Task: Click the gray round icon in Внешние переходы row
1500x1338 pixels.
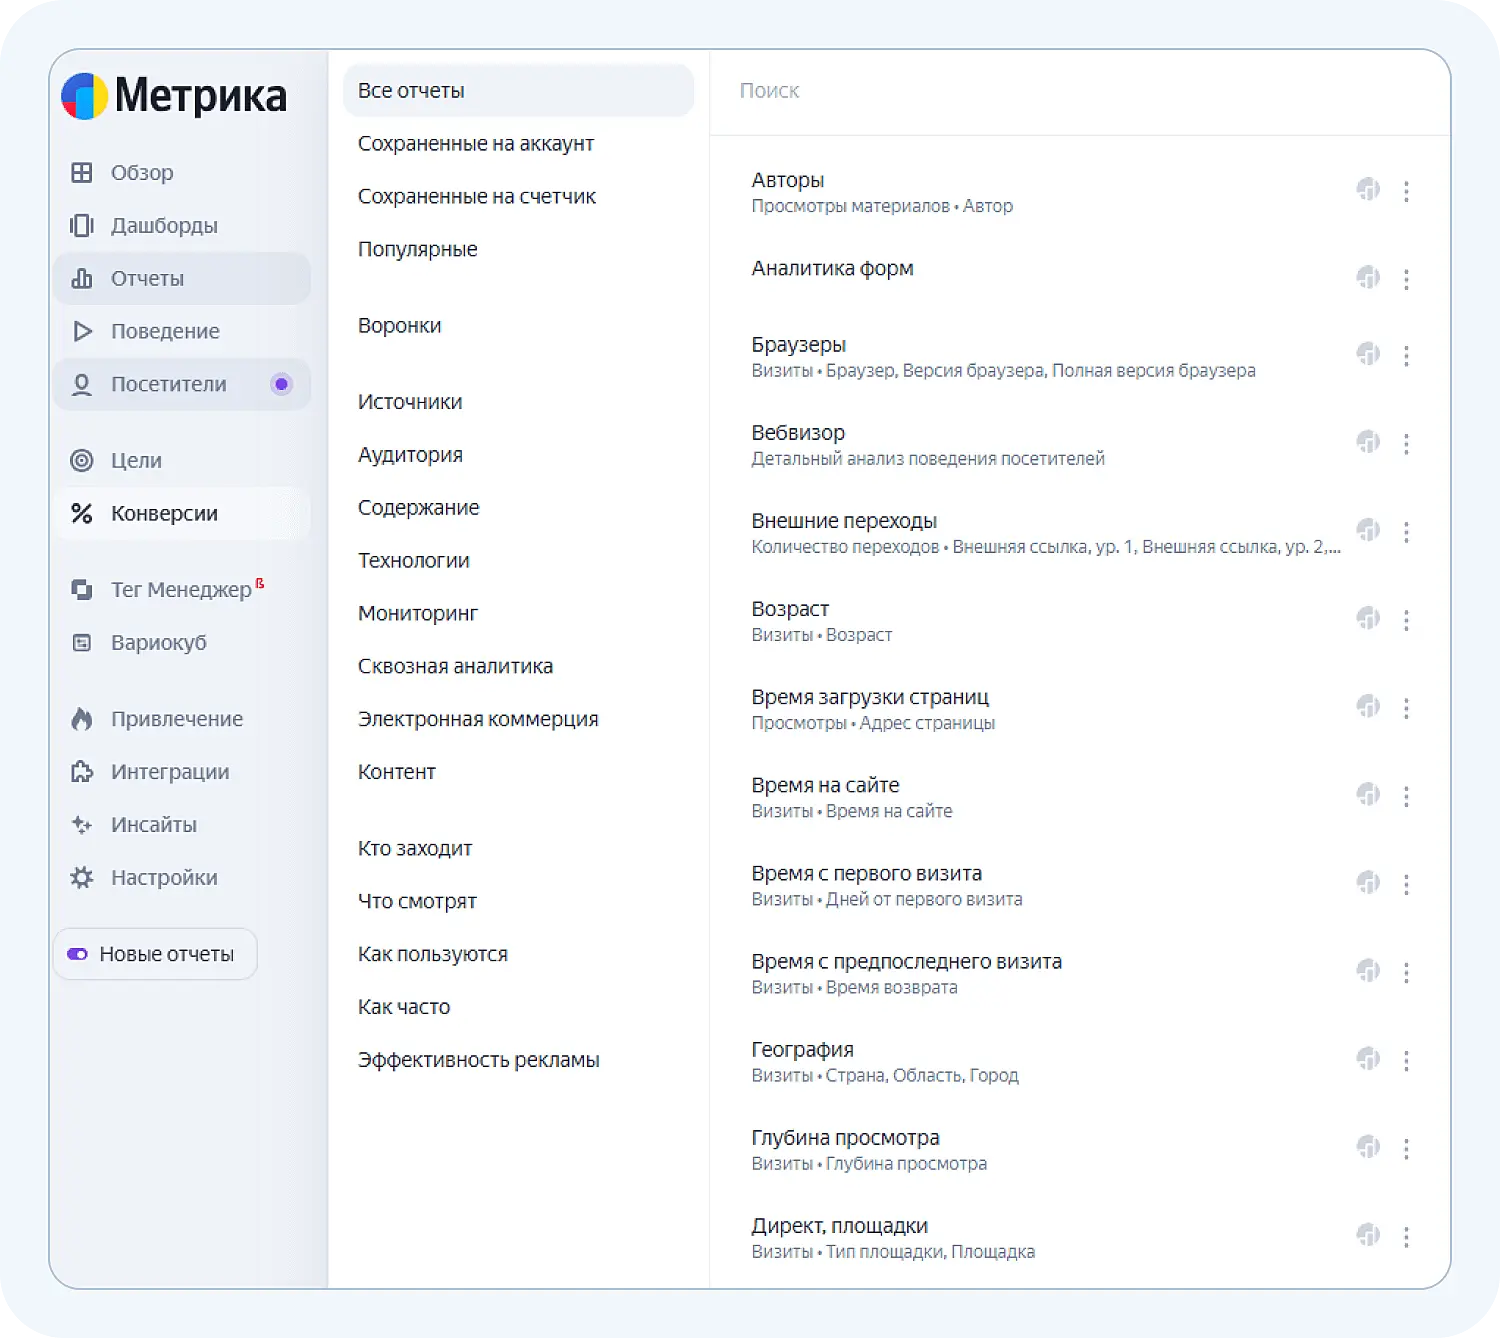Action: tap(1368, 530)
